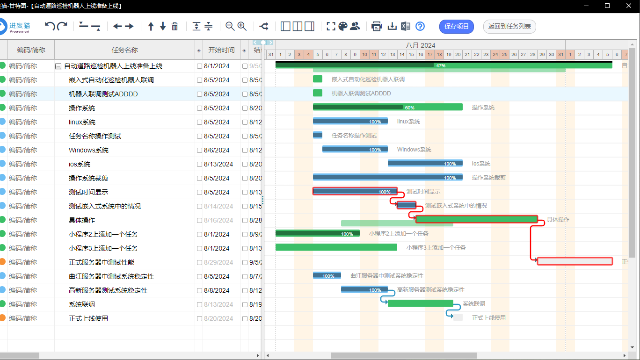640x360 pixels.
Task: Toggle the critical path icon
Action: [264, 26]
